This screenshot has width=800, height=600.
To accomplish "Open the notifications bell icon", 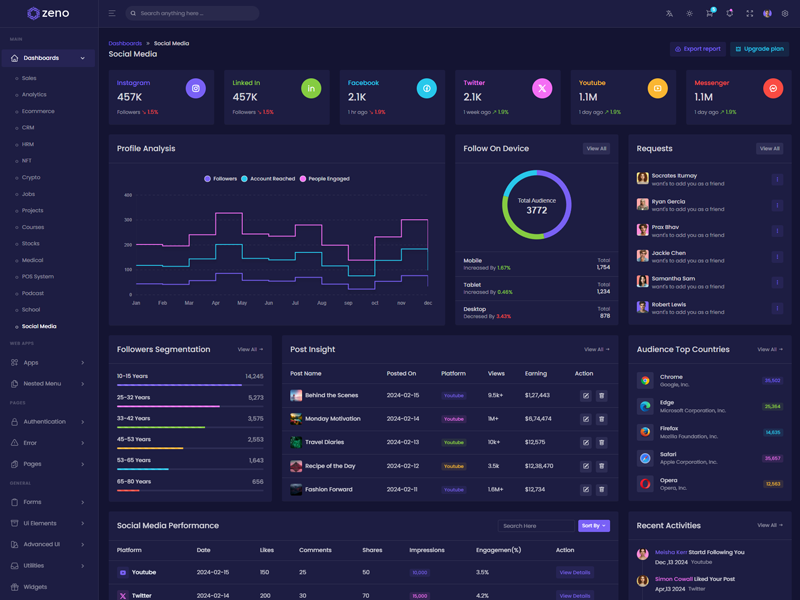I will 729,13.
